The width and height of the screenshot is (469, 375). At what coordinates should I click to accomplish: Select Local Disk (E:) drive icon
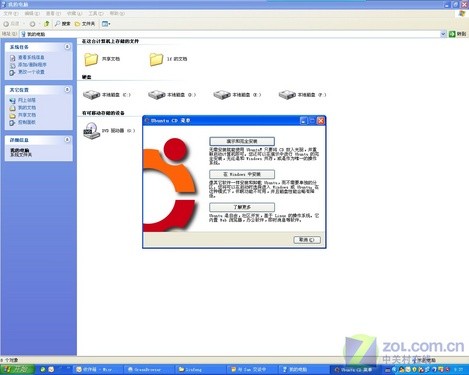click(222, 95)
